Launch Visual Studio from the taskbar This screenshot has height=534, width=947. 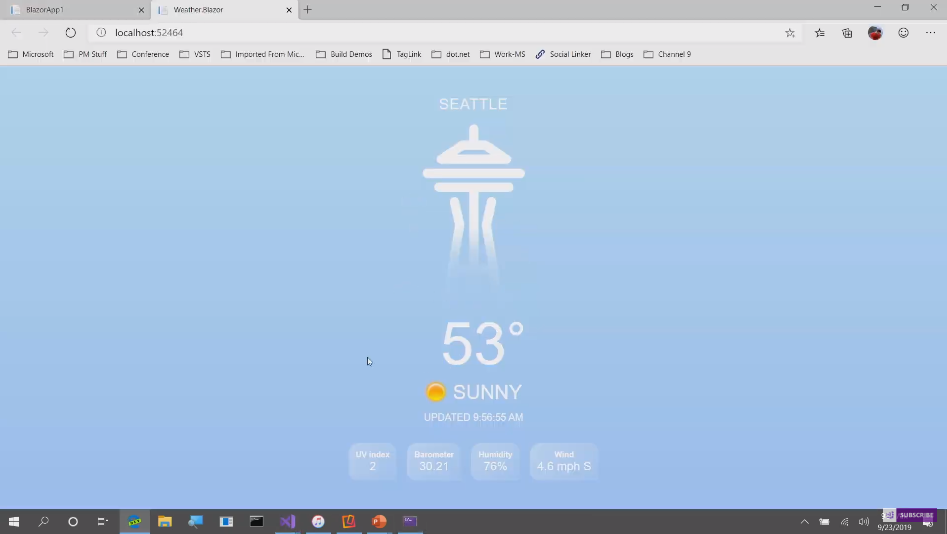[288, 521]
